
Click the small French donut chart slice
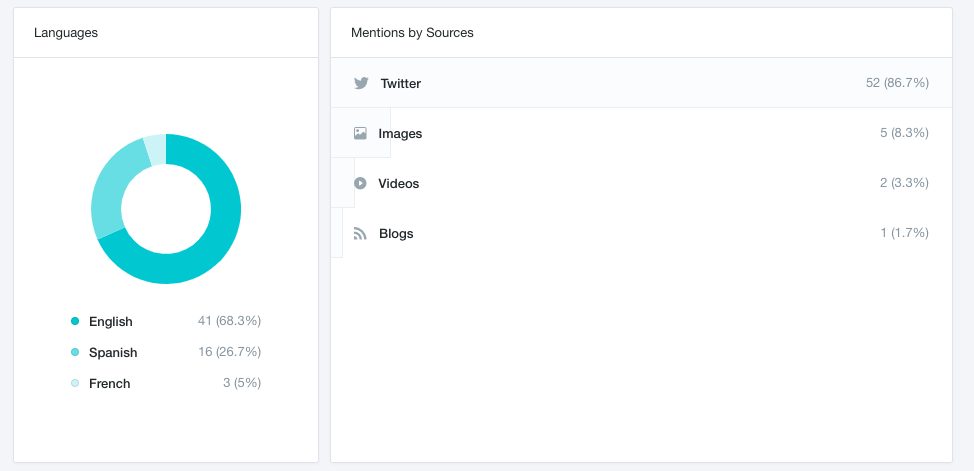155,149
